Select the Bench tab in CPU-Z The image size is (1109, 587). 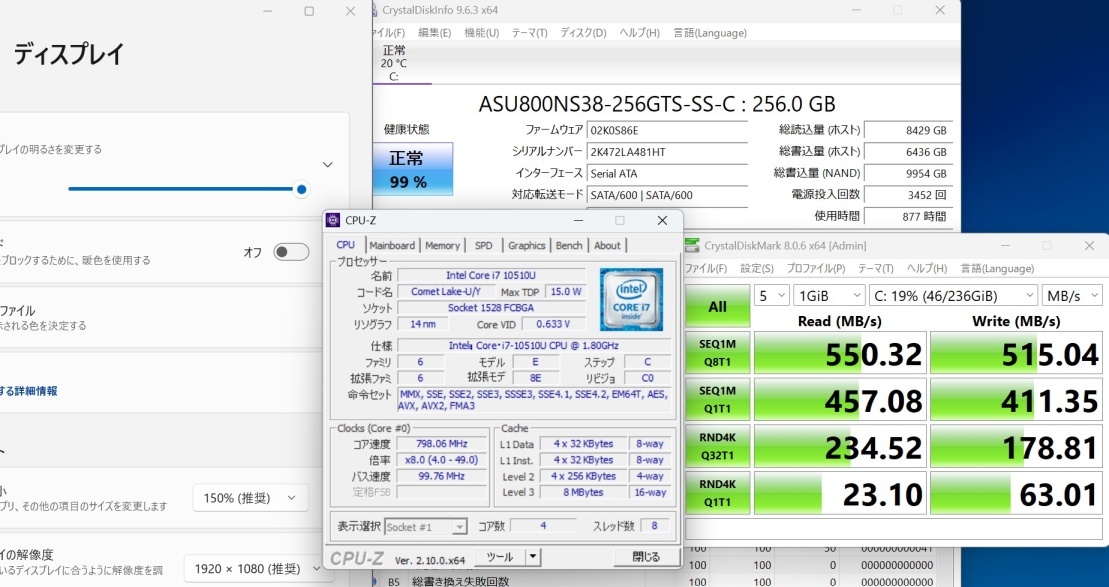[x=569, y=245]
